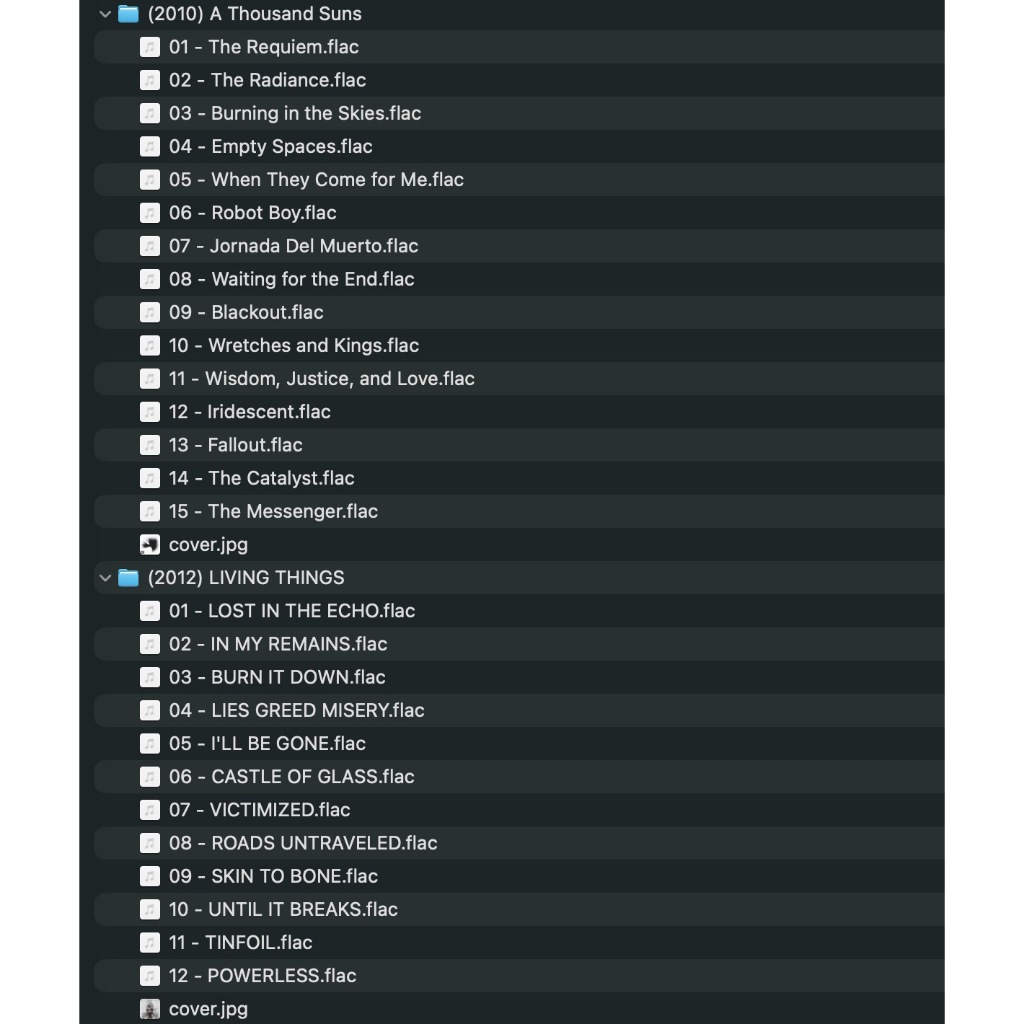Click audio icon of 07 - VICTIMIZED.flac
Viewport: 1024px width, 1024px height.
tap(150, 810)
